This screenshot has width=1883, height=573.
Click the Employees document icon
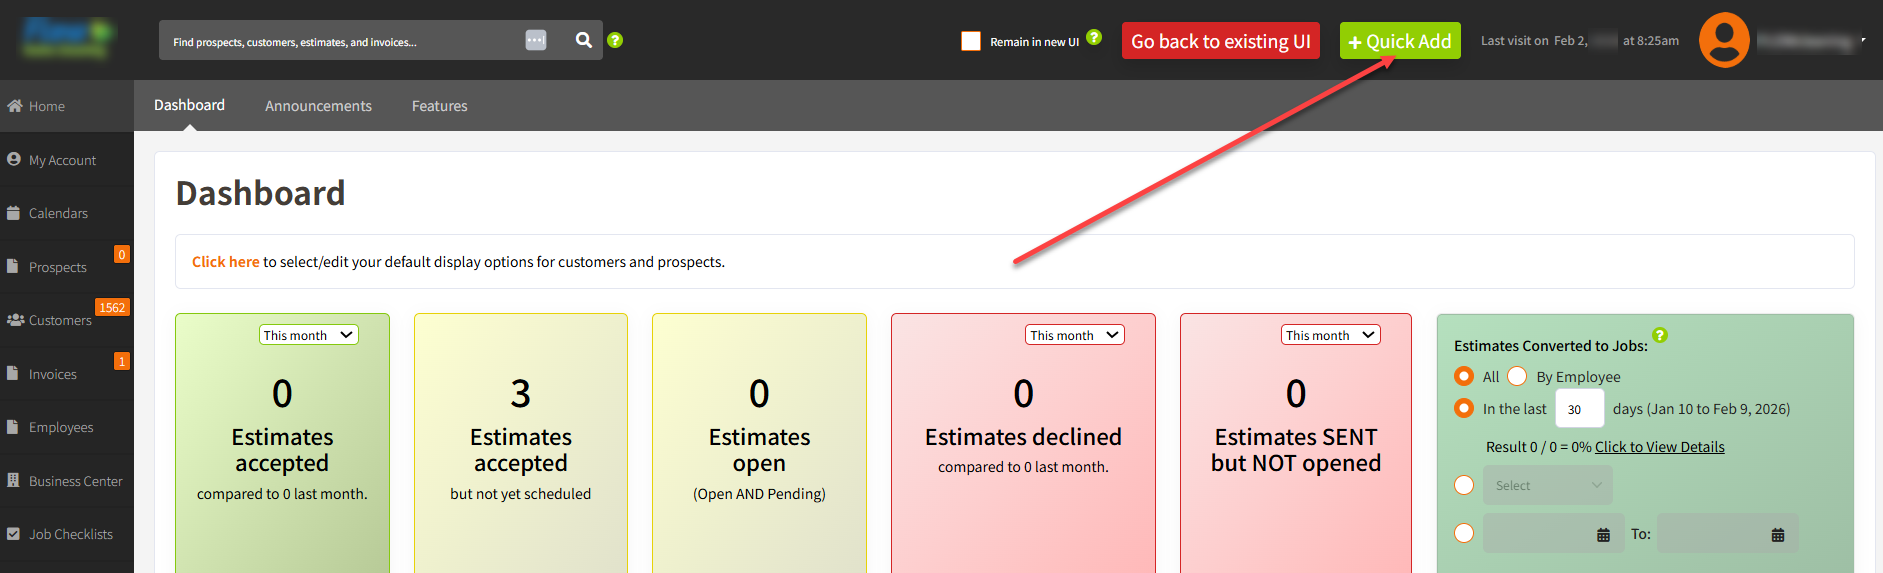pos(13,427)
